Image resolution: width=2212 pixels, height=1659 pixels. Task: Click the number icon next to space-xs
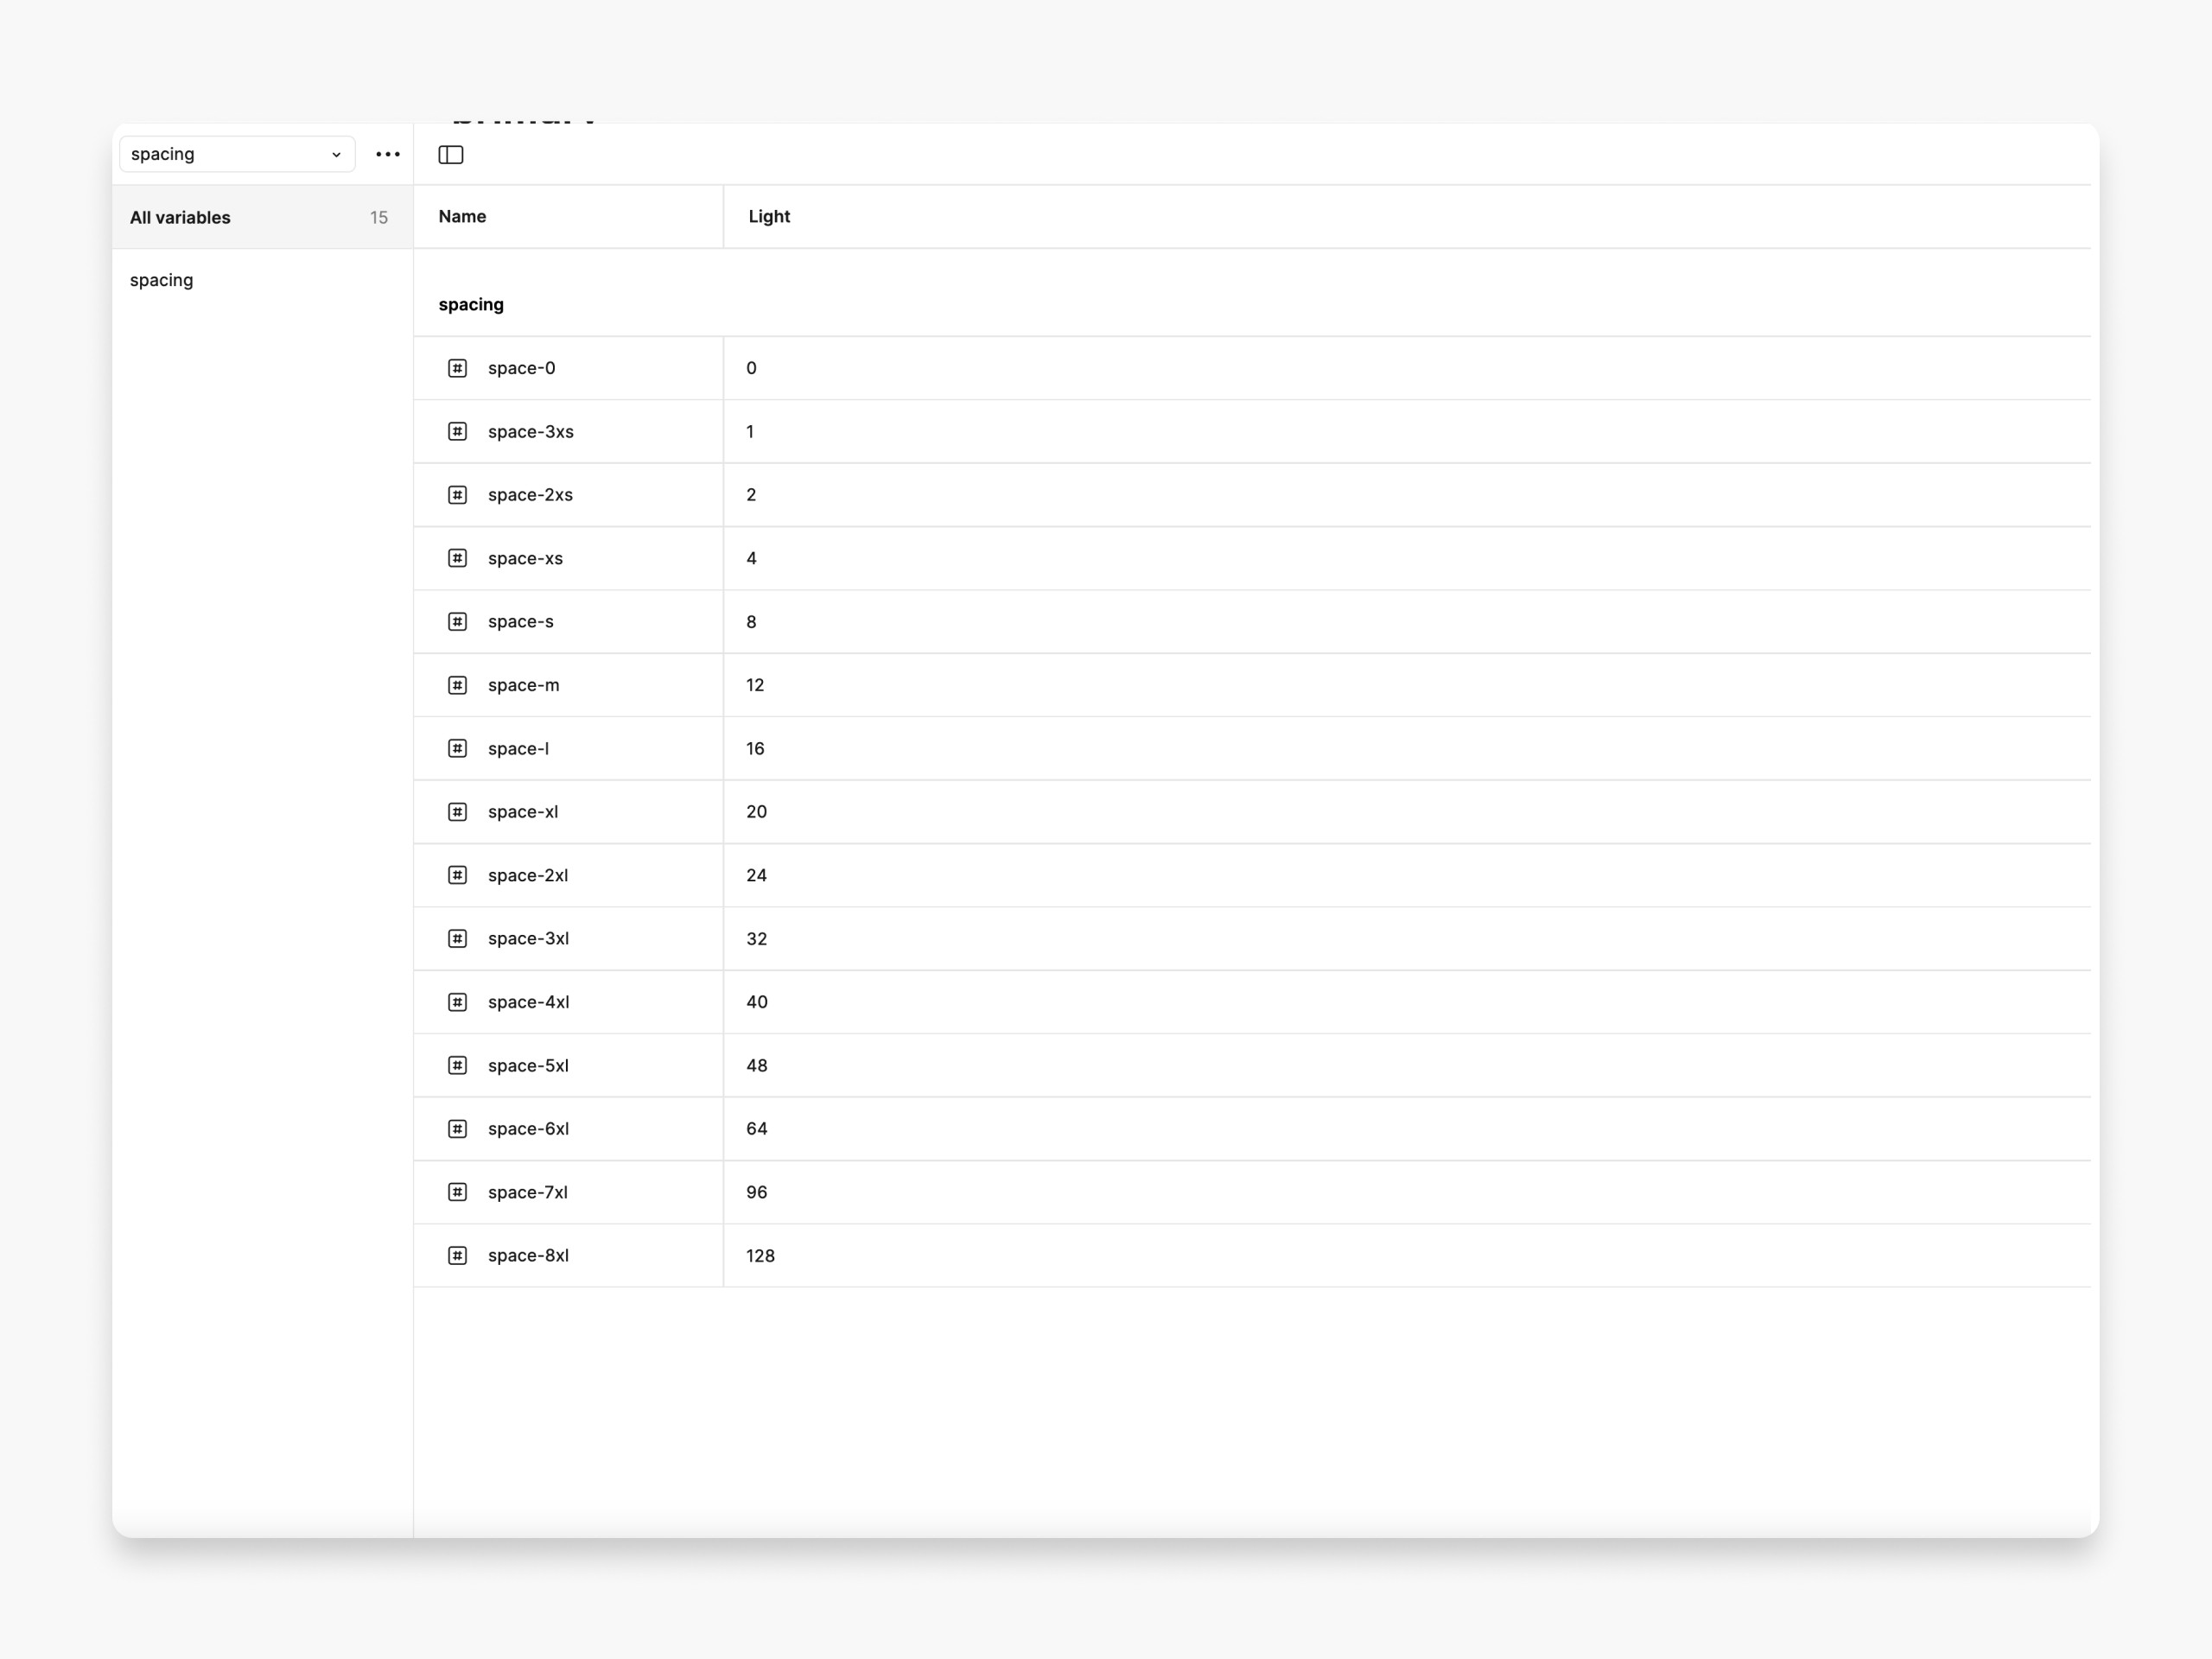[457, 558]
